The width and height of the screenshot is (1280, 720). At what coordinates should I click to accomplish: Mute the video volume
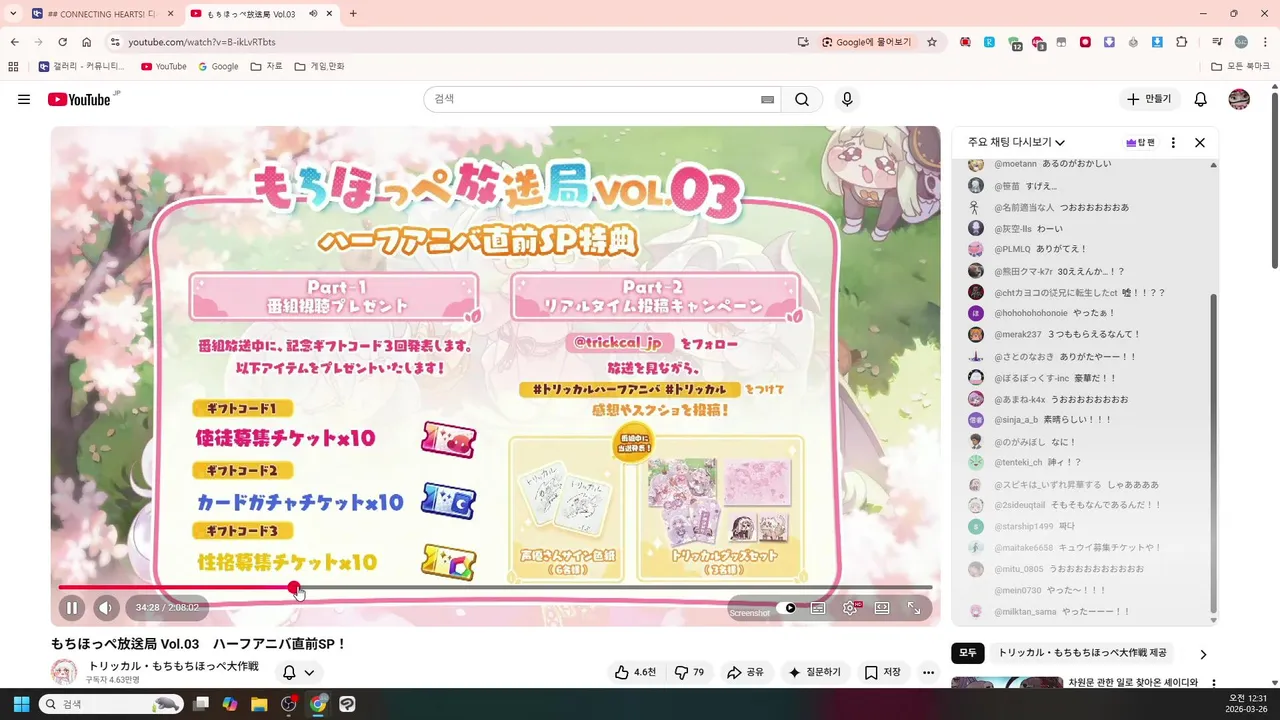pos(107,607)
